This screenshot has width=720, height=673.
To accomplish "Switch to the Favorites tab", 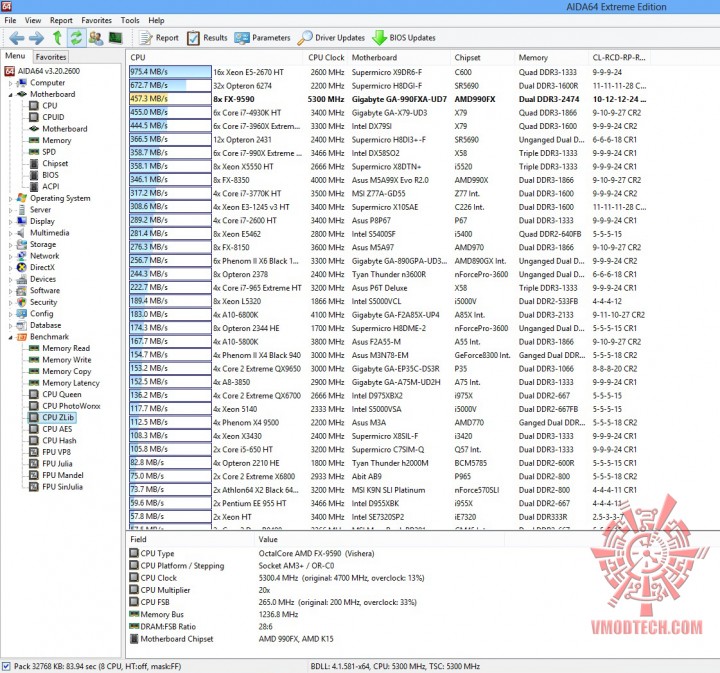I will click(51, 57).
